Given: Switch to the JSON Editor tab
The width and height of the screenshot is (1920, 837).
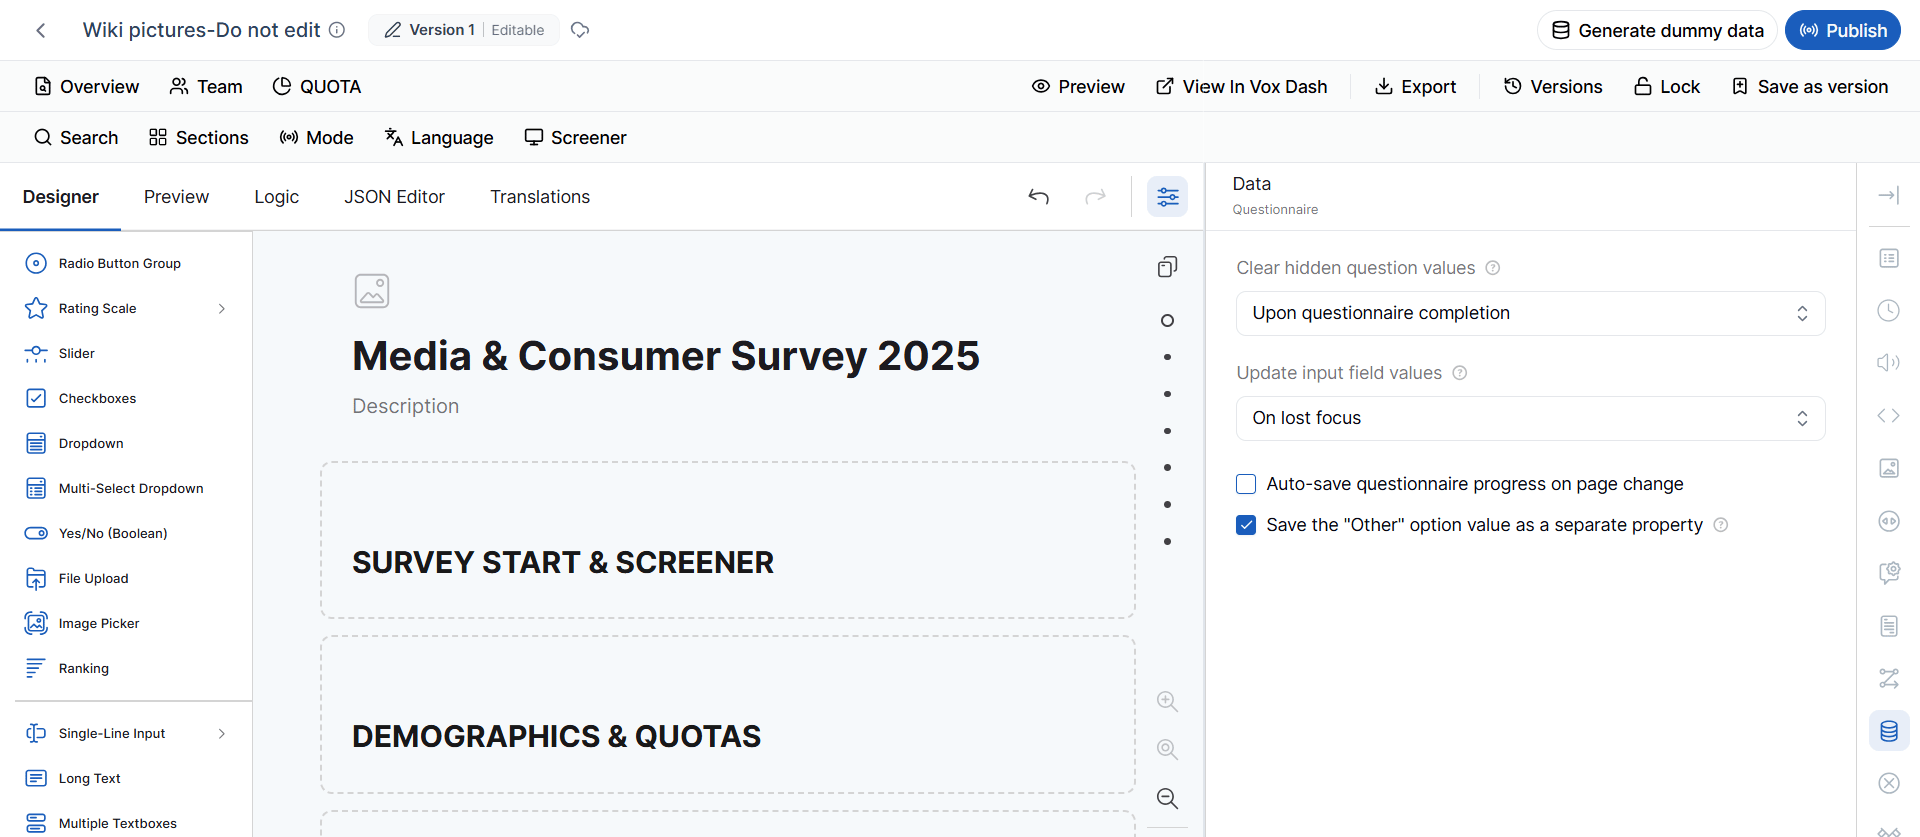Looking at the screenshot, I should [394, 197].
